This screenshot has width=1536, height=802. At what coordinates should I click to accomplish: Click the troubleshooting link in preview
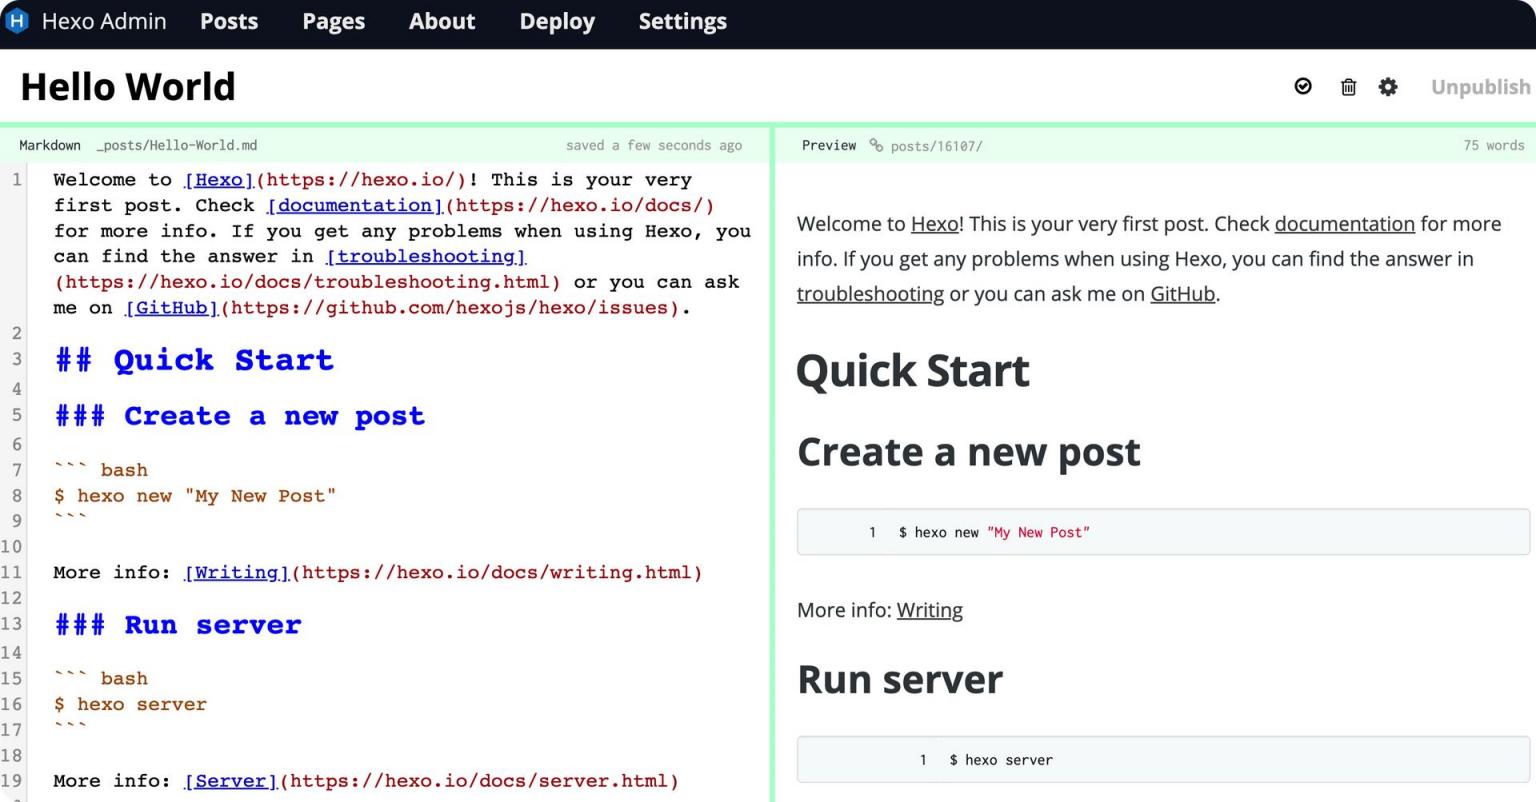(870, 294)
